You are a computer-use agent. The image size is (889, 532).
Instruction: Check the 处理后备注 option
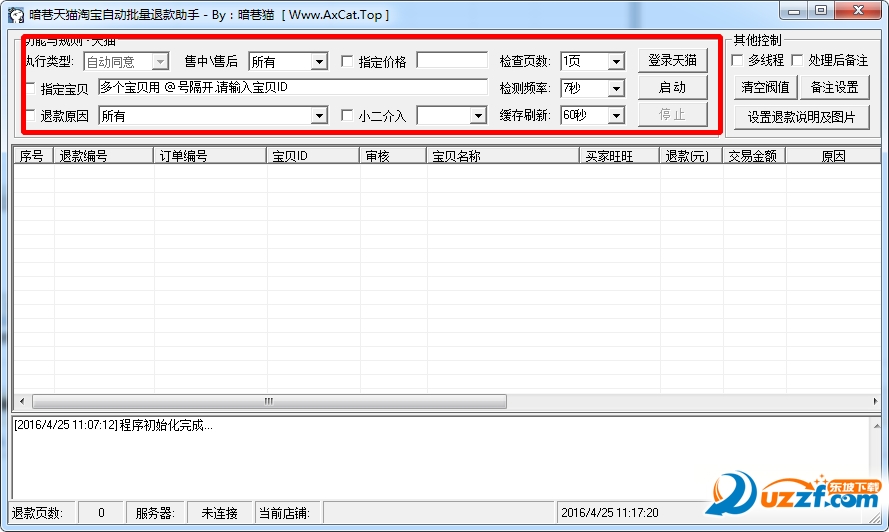coord(797,60)
